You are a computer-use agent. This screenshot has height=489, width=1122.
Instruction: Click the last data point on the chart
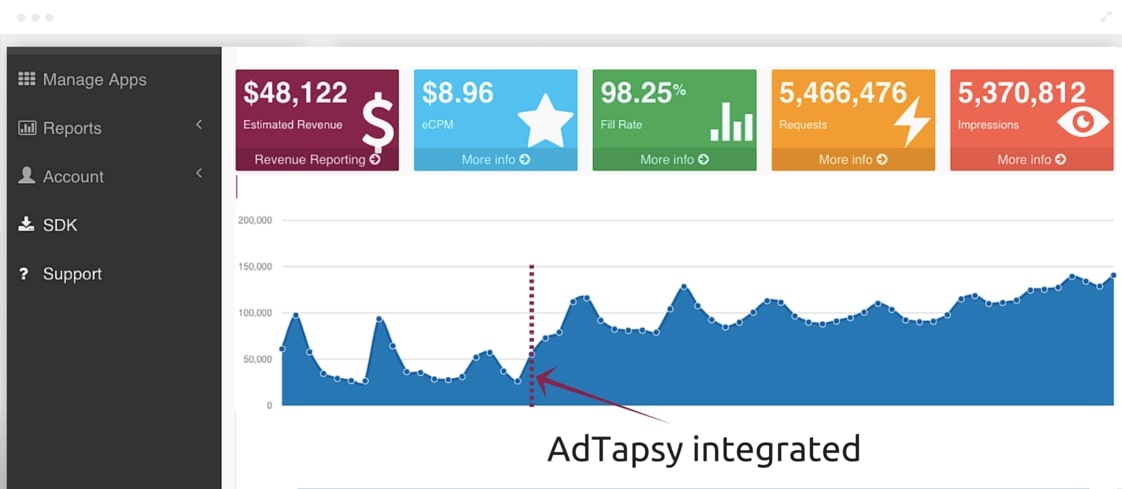1113,275
